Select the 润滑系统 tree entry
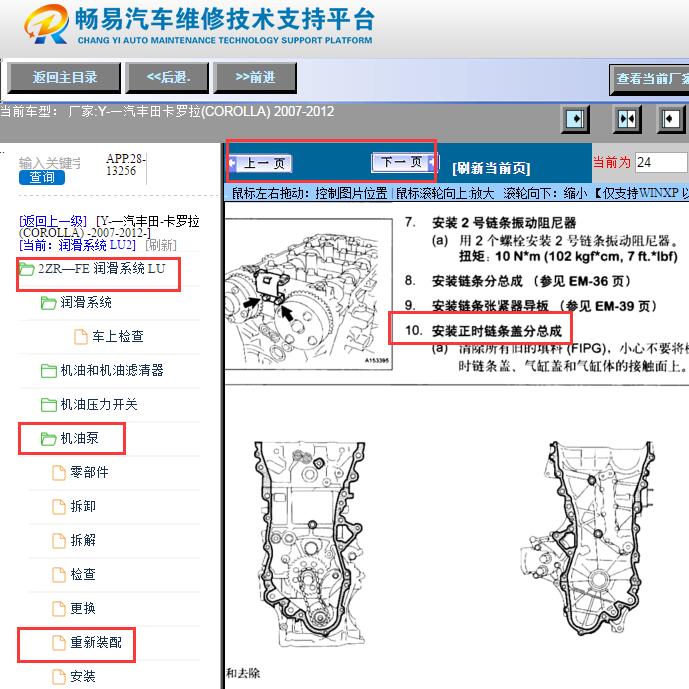The height and width of the screenshot is (689, 689). pyautogui.click(x=86, y=302)
